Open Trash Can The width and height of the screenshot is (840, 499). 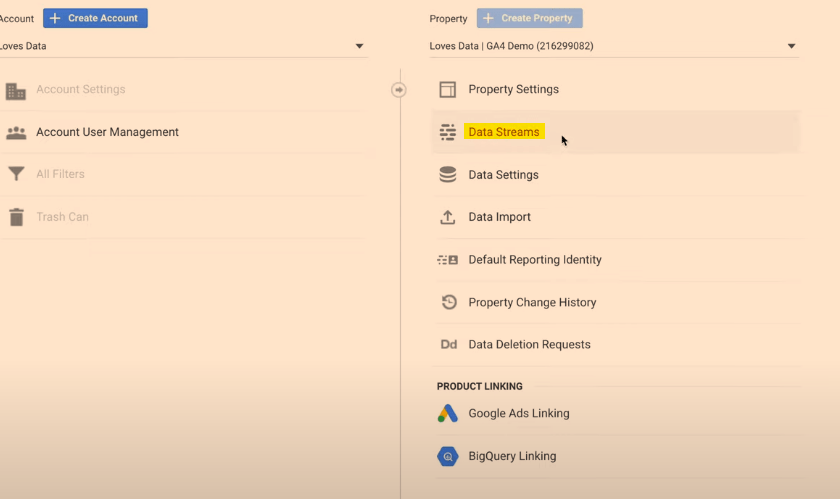click(x=62, y=217)
